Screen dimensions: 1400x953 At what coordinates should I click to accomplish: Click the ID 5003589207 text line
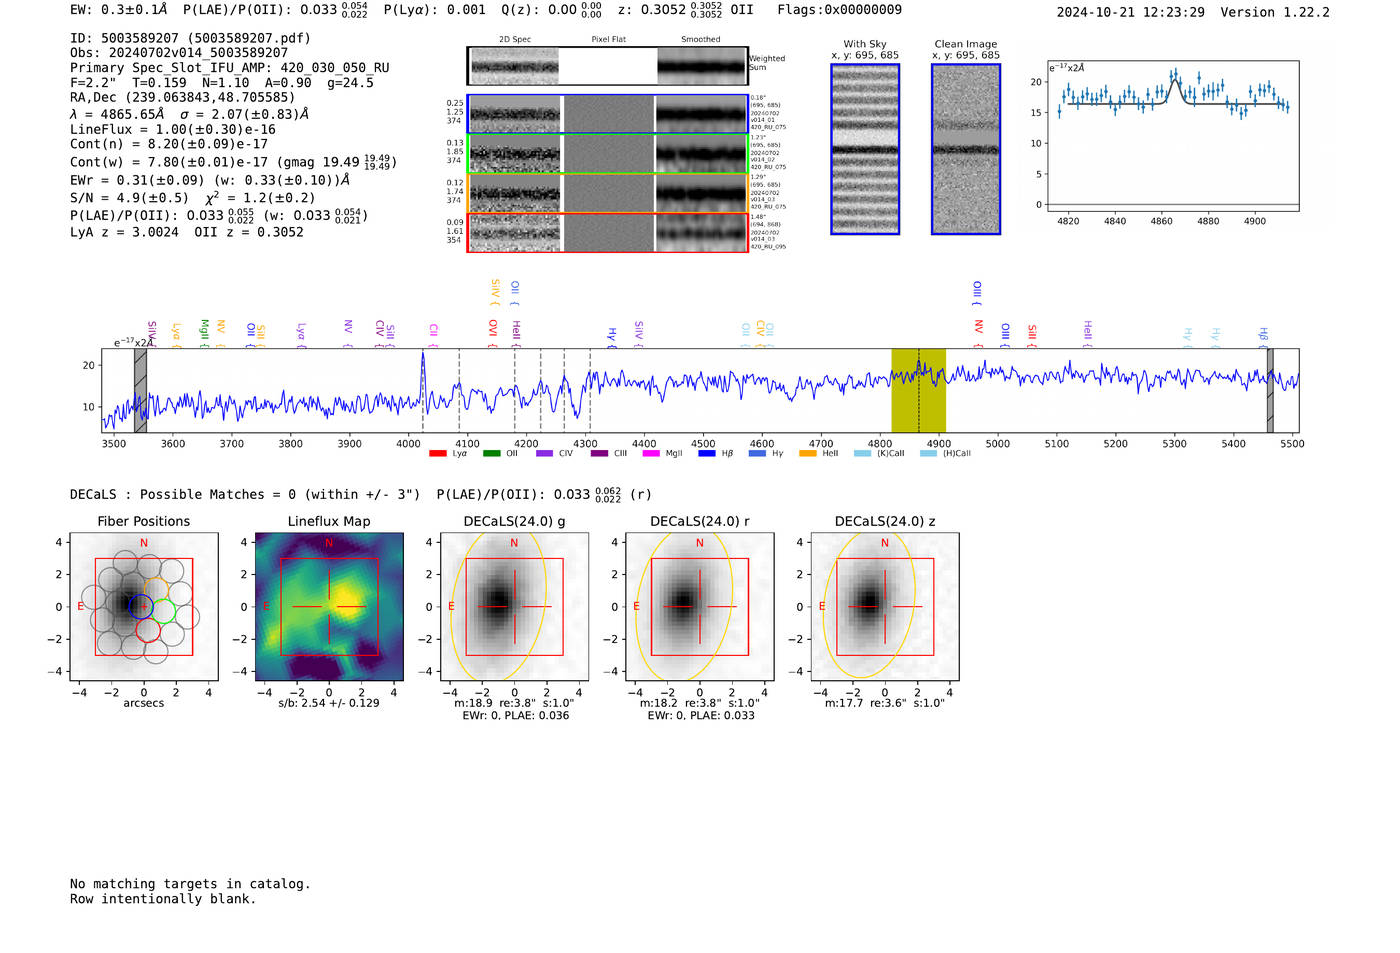pos(190,38)
